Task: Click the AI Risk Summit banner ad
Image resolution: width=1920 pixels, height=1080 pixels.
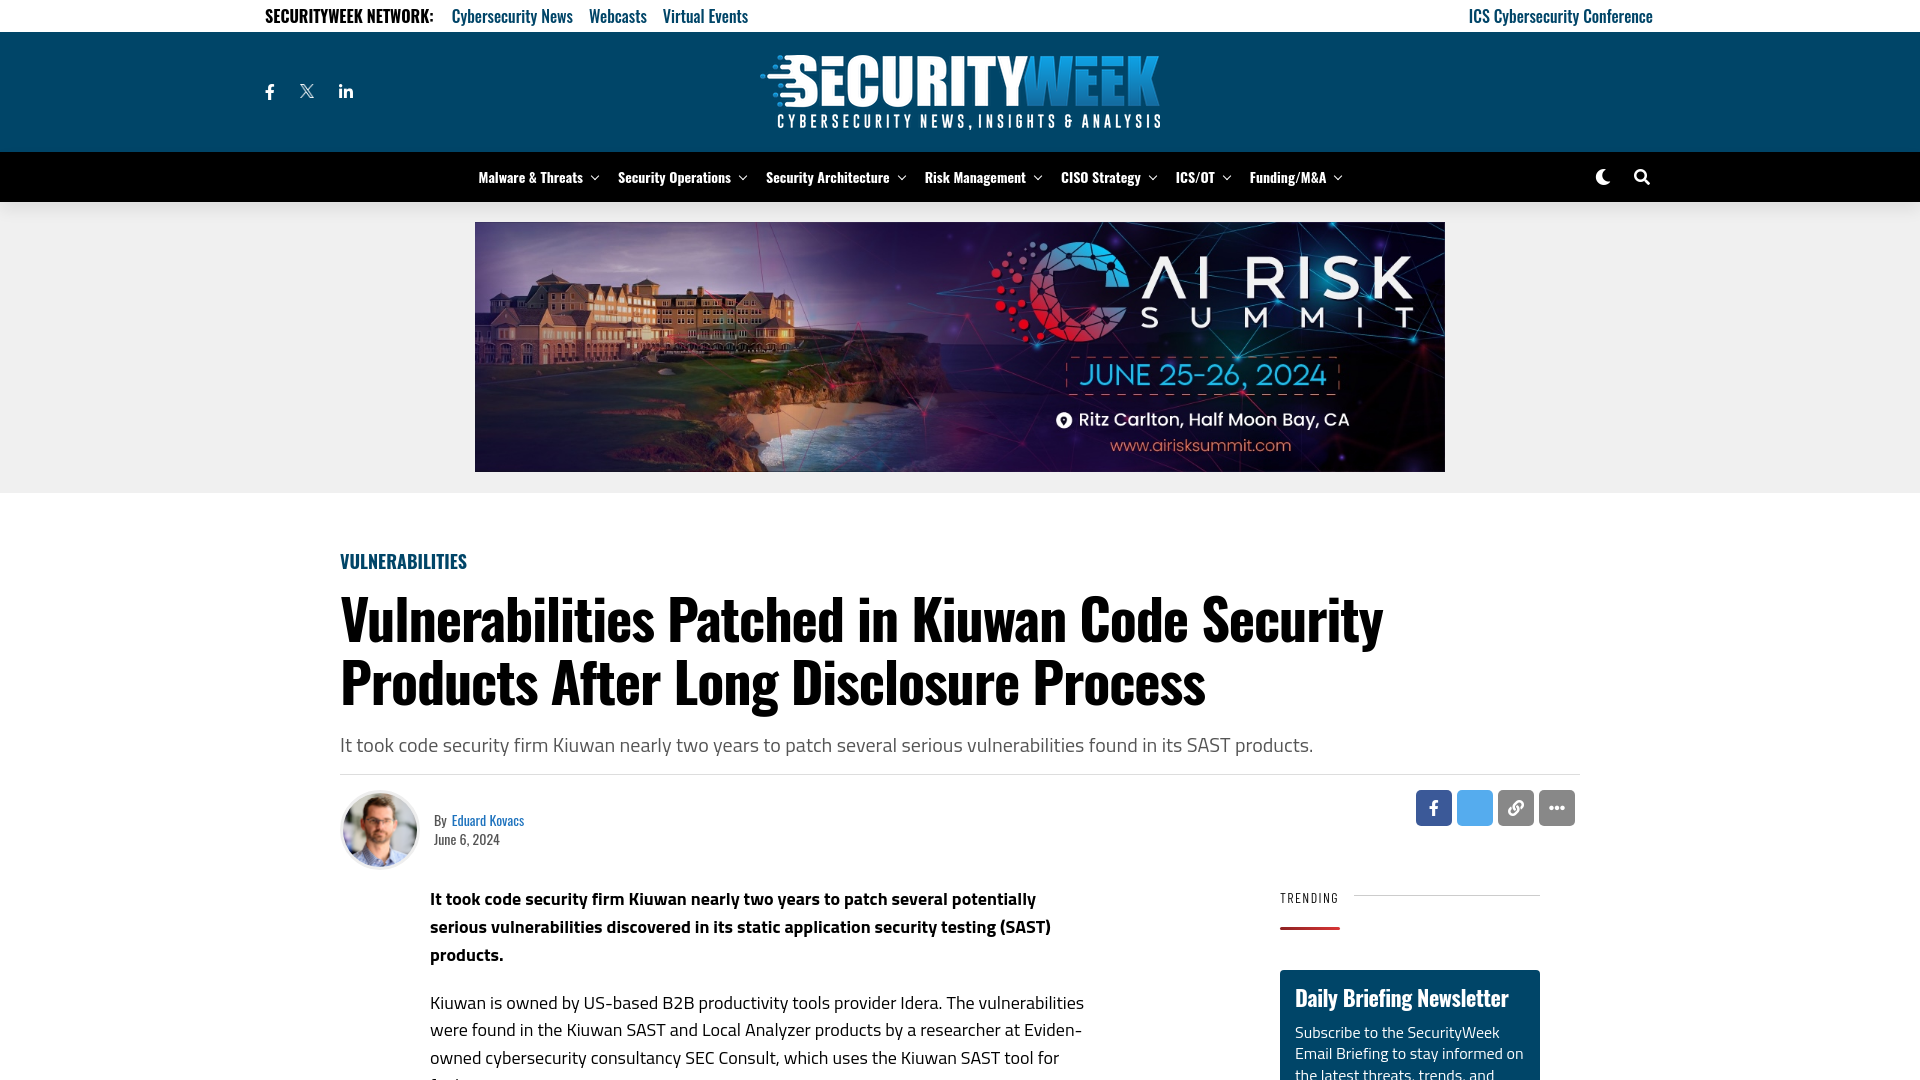Action: [x=960, y=347]
